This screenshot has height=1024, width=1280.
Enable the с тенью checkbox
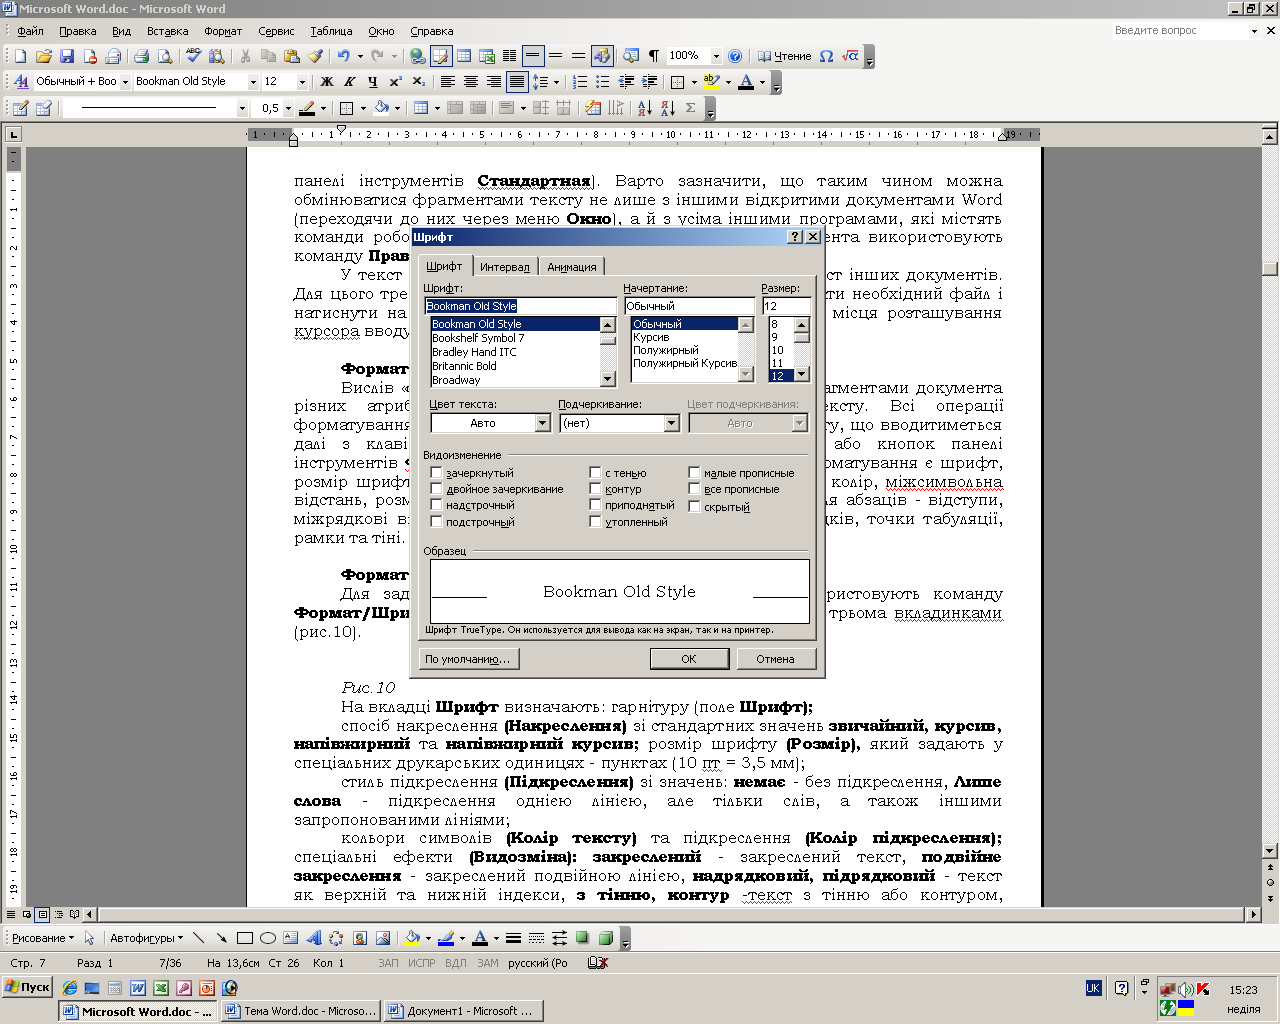[595, 473]
